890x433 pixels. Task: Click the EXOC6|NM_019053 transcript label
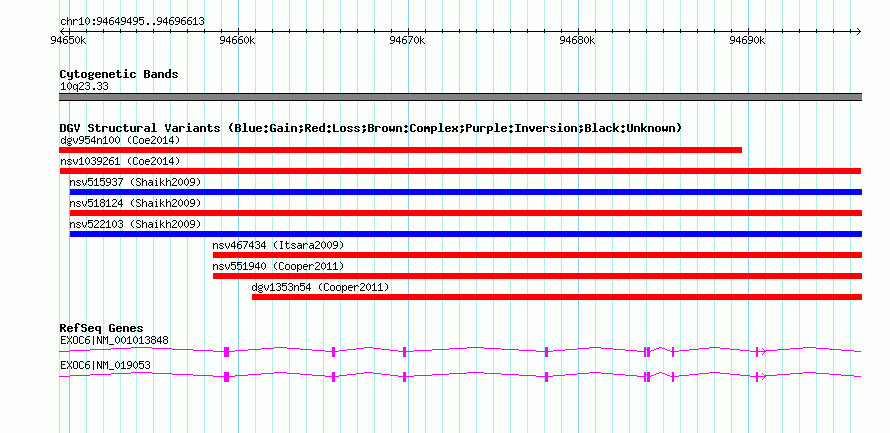tap(105, 365)
